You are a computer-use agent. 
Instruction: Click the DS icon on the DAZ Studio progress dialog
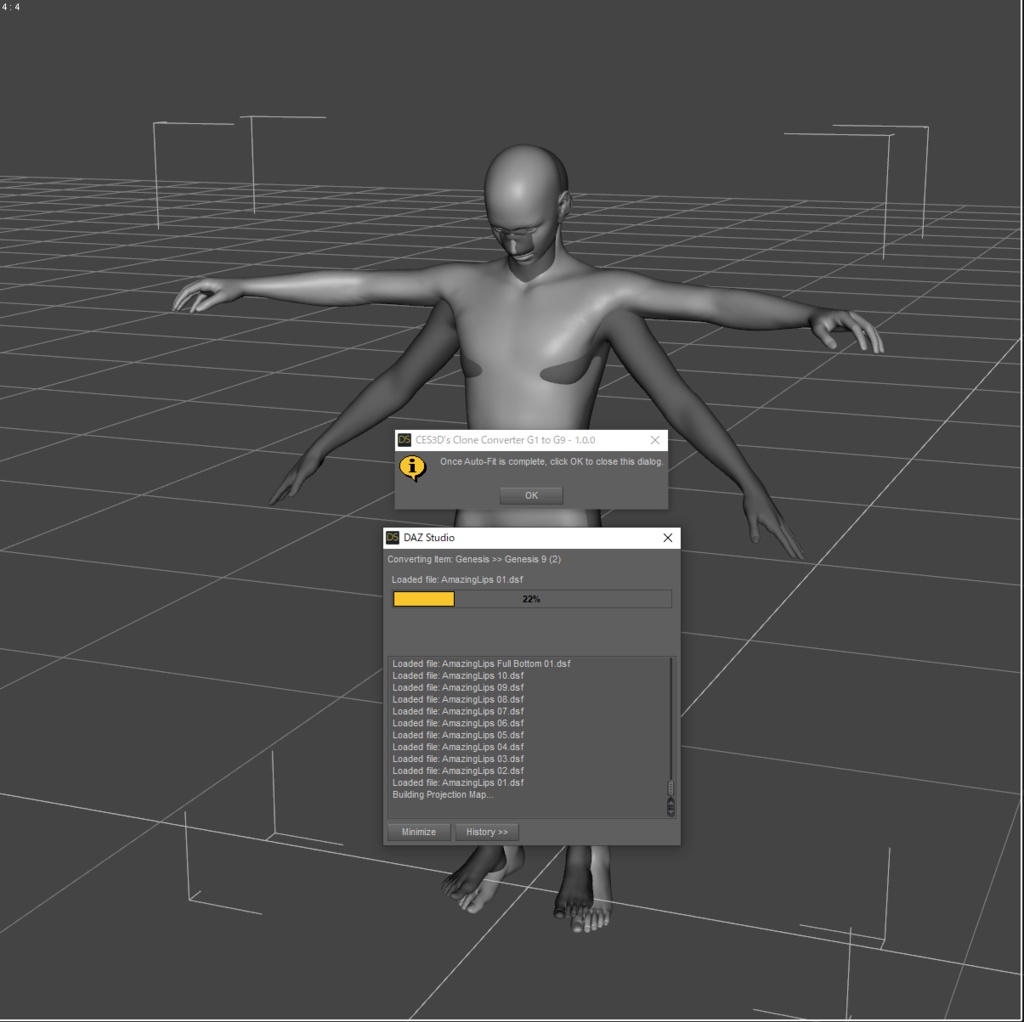click(392, 538)
